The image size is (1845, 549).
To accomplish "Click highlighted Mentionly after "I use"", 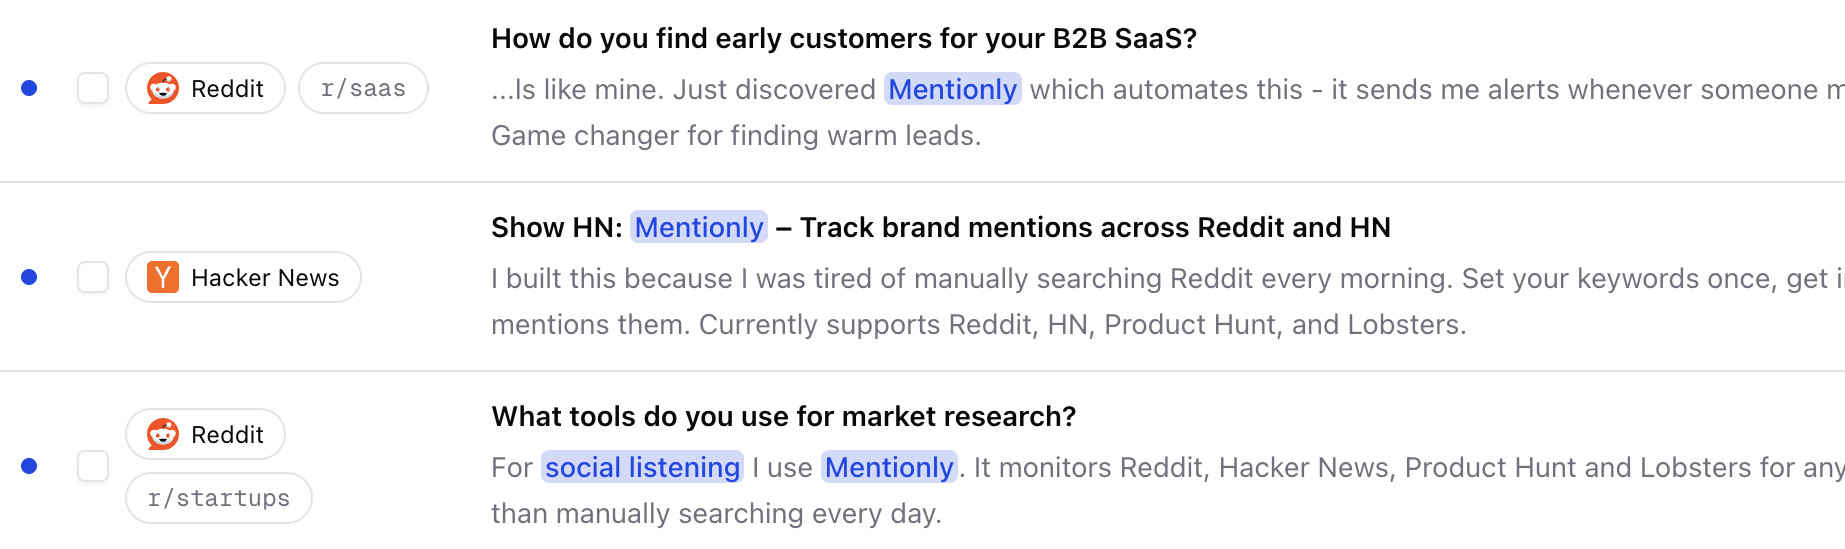I will point(889,467).
